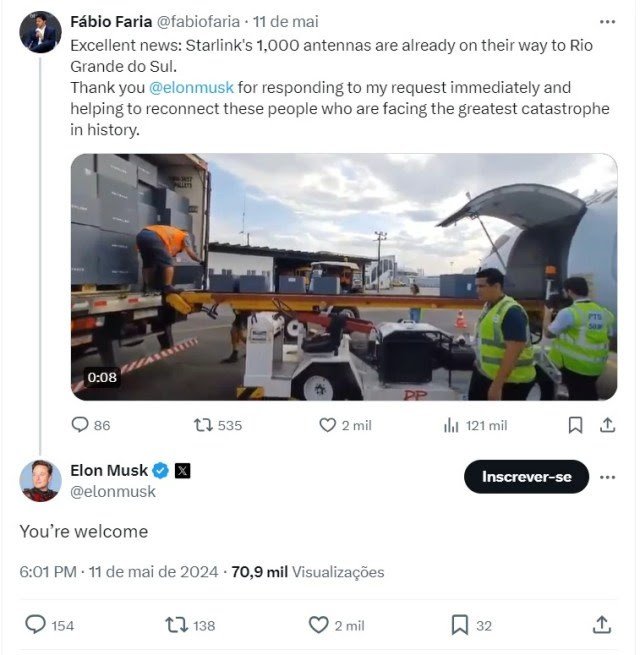The image size is (640, 655).
Task: Like Fábio Faria's tweet
Action: pos(345,425)
